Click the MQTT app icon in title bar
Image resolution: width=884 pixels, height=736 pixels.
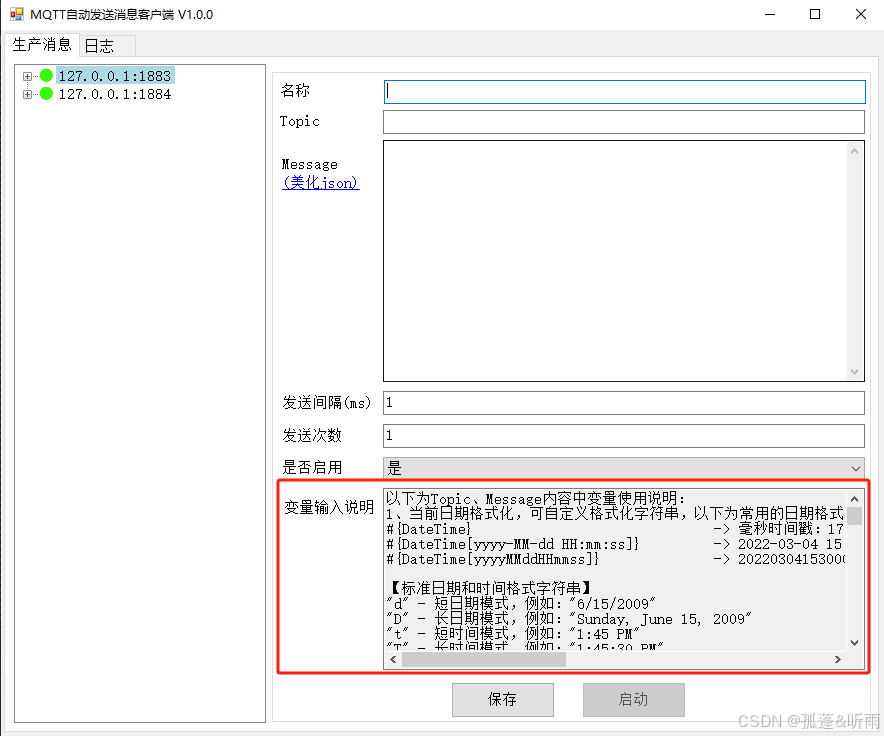pyautogui.click(x=17, y=14)
